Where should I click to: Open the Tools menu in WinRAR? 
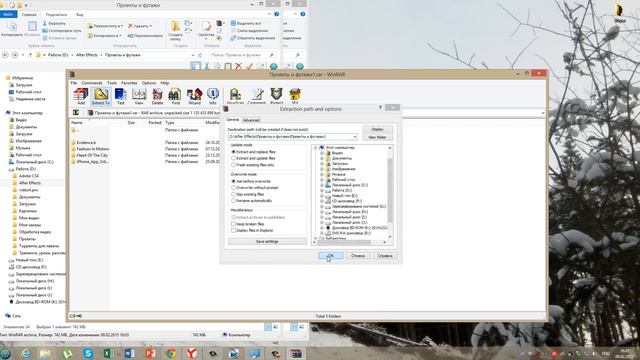pyautogui.click(x=112, y=83)
